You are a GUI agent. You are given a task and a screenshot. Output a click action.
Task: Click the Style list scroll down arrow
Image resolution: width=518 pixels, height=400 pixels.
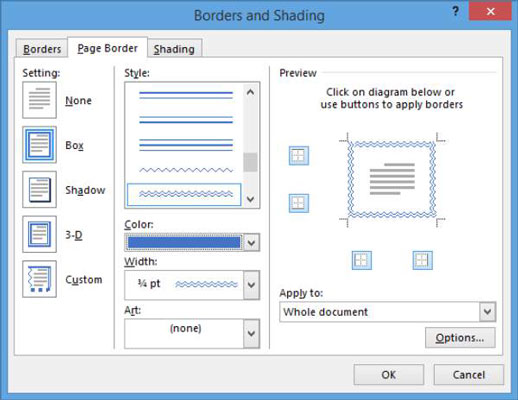point(251,199)
